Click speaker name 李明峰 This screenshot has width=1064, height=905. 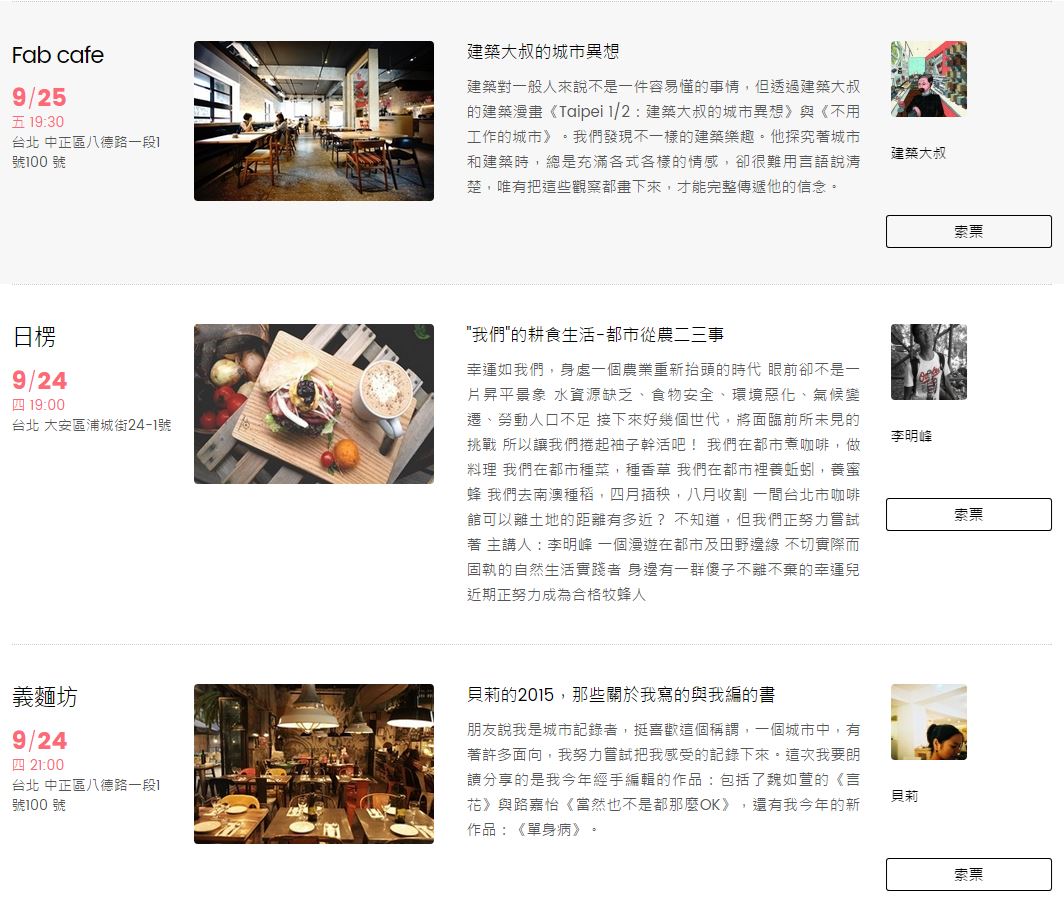tap(911, 436)
